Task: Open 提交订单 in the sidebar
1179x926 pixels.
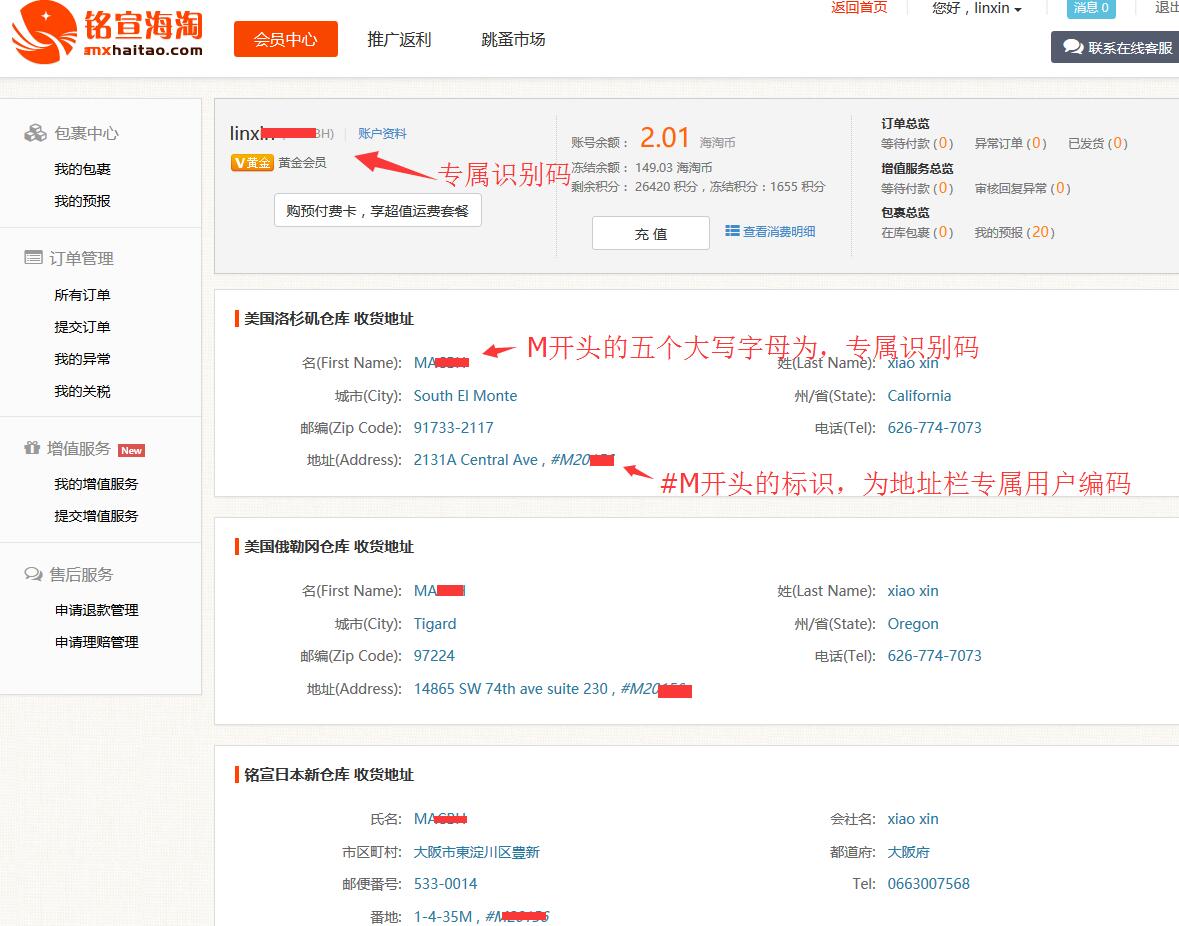Action: pos(82,327)
